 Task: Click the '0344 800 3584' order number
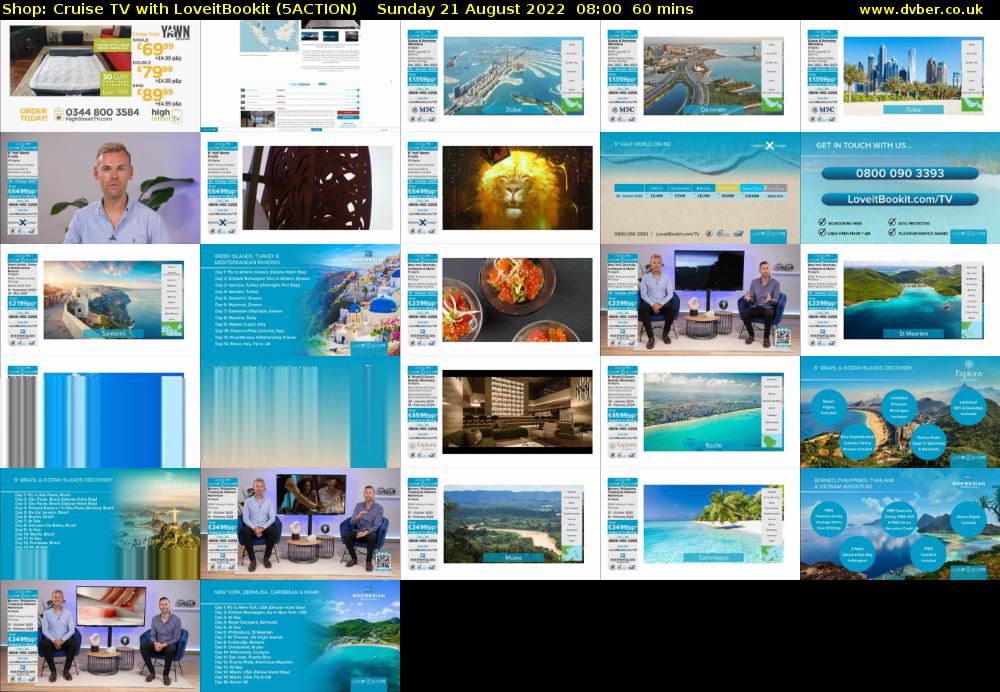pos(102,112)
